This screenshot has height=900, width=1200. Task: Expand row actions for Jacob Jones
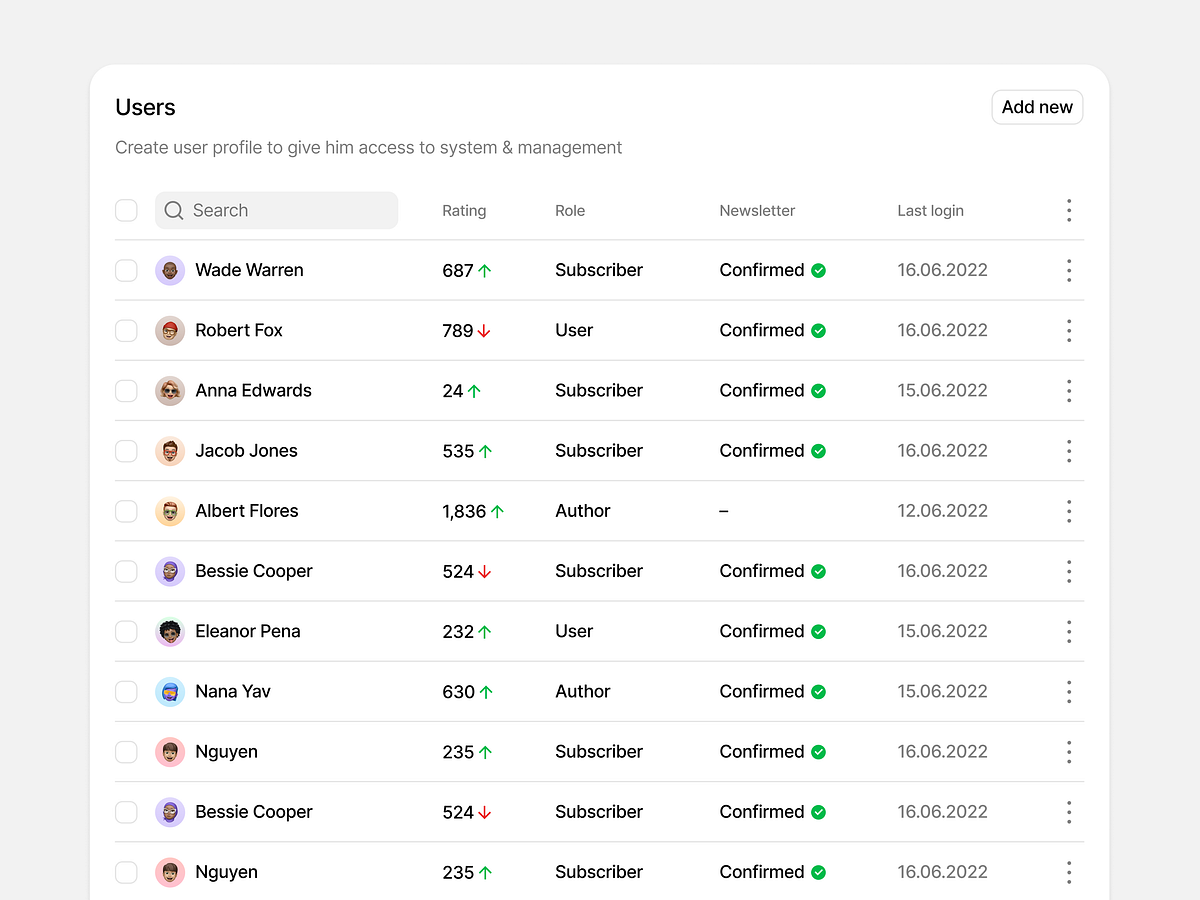pyautogui.click(x=1069, y=451)
